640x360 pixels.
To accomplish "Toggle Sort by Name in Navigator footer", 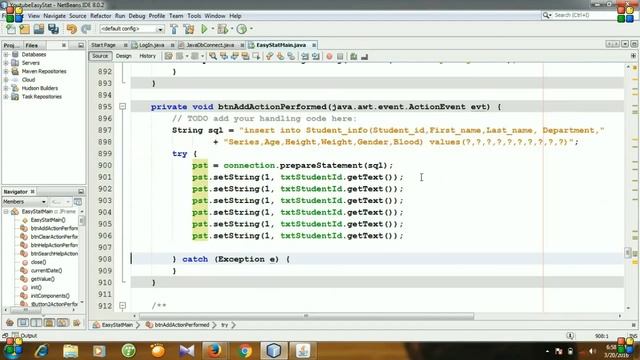I will tap(62, 323).
